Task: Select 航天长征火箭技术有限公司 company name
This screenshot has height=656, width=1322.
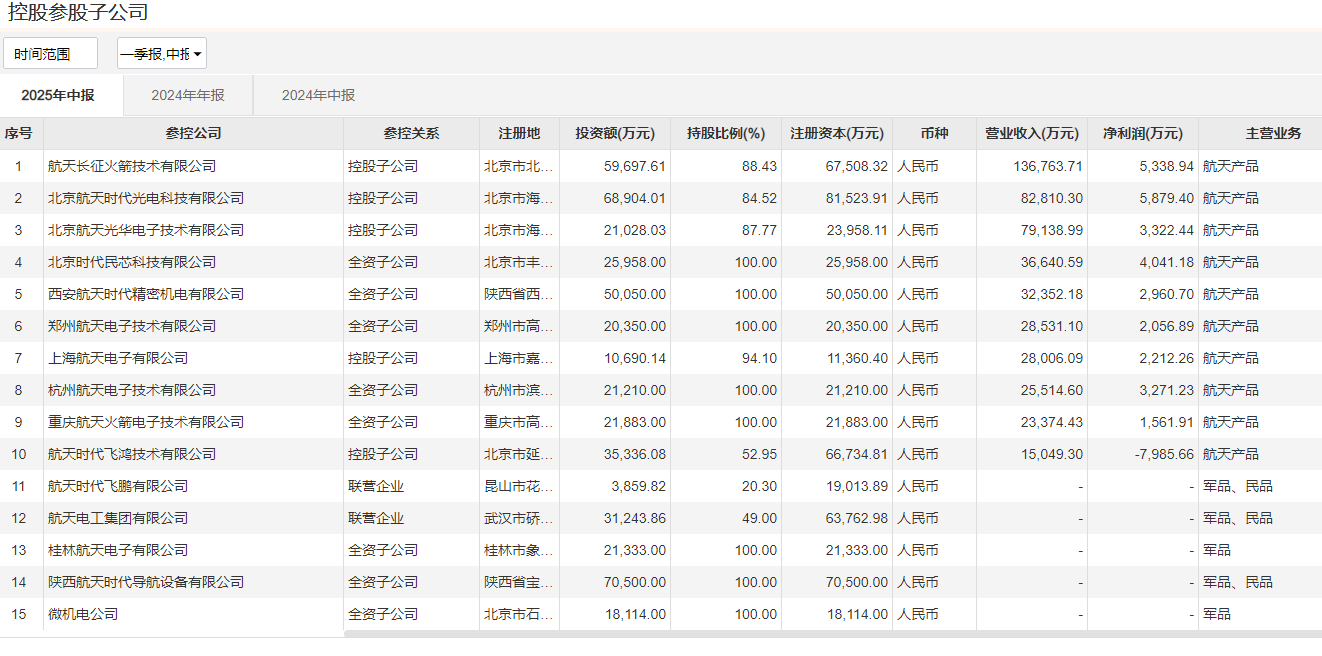Action: [132, 166]
